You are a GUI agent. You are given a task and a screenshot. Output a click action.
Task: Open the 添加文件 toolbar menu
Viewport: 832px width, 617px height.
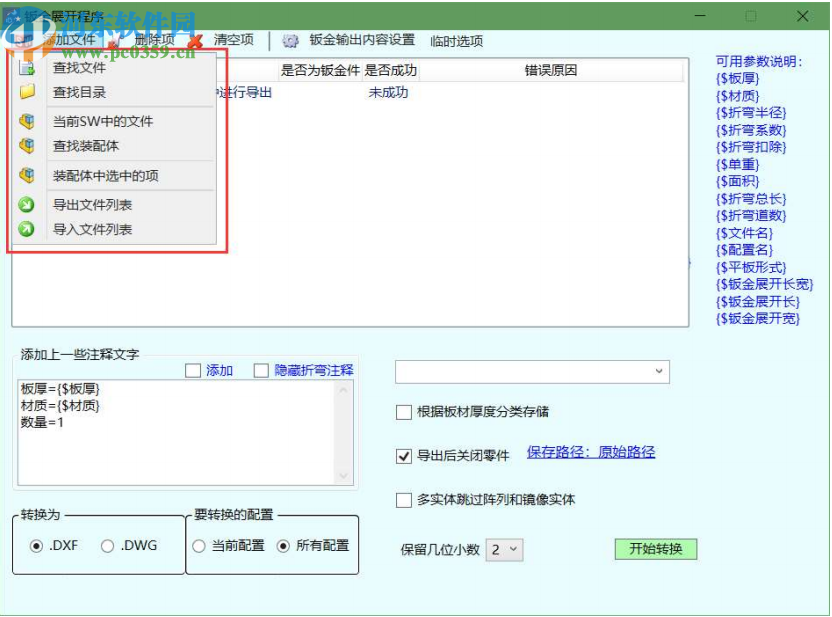point(70,39)
